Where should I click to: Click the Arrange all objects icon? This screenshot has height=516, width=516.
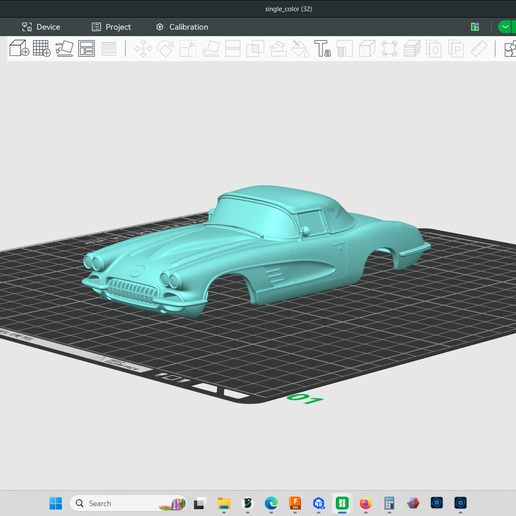(86, 49)
